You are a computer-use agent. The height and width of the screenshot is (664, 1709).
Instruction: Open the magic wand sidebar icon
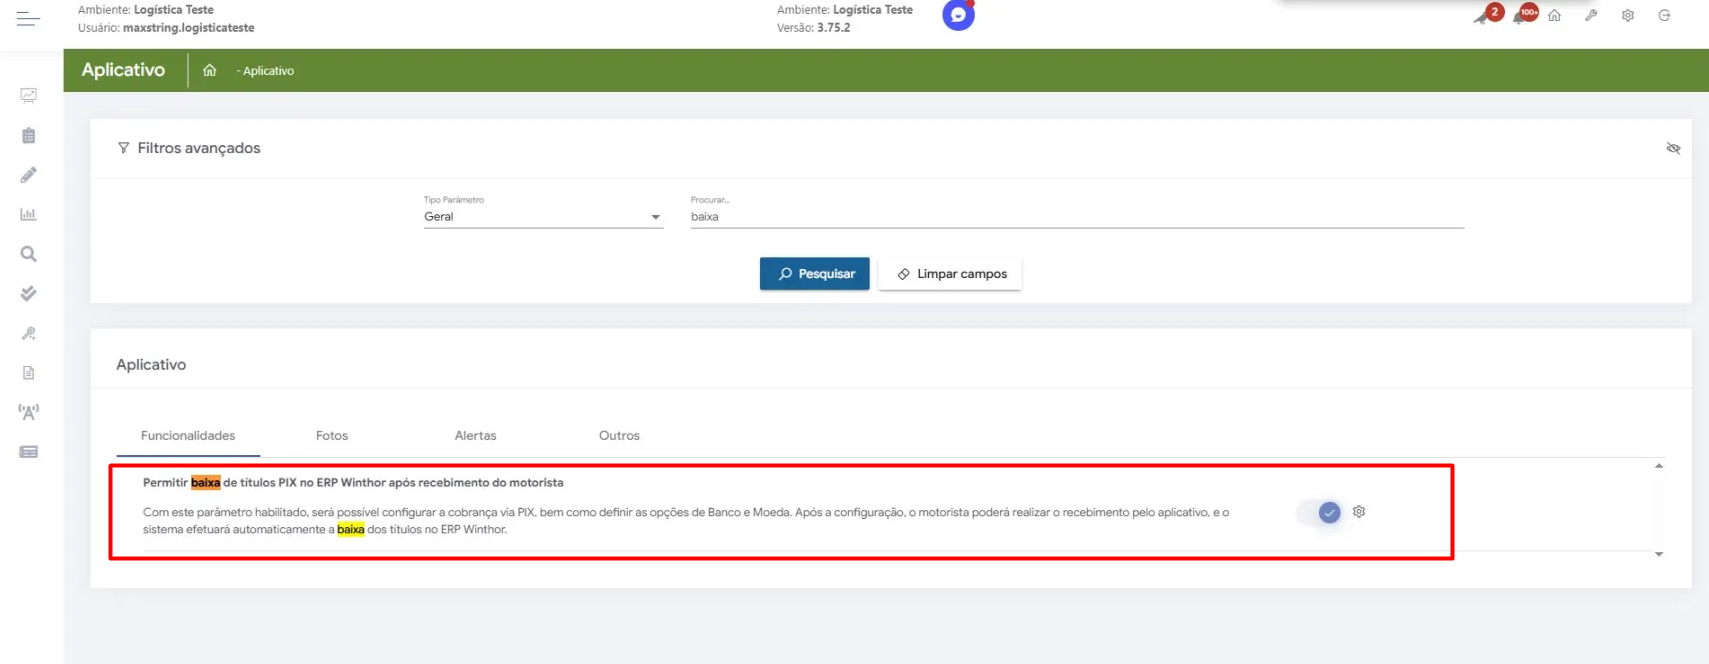[x=29, y=333]
